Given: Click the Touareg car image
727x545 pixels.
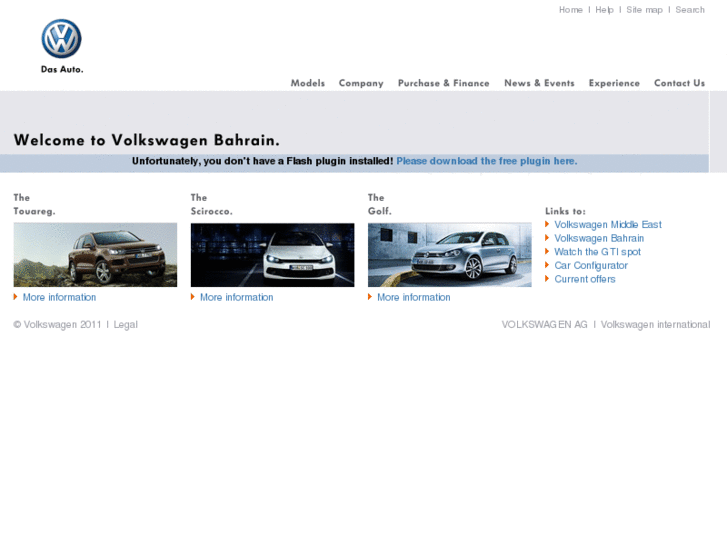Looking at the screenshot, I should click(95, 255).
